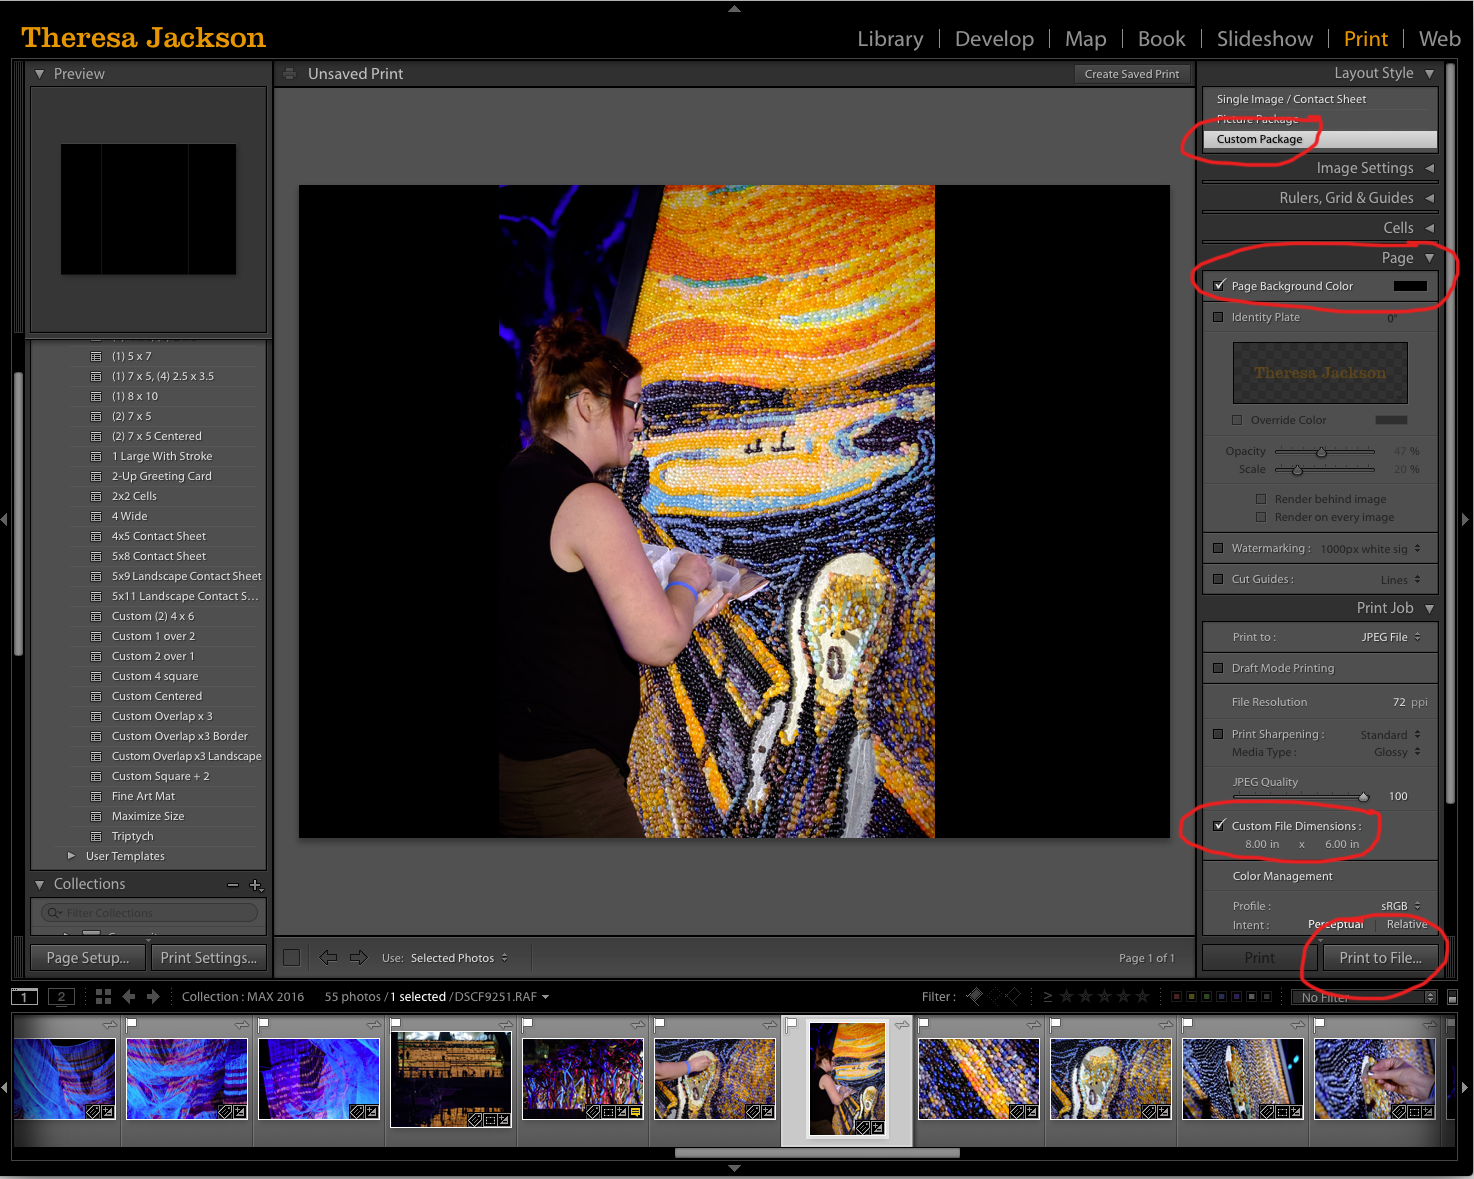The width and height of the screenshot is (1474, 1179).
Task: Adjust JPEG Quality slider handle
Action: pos(1363,797)
